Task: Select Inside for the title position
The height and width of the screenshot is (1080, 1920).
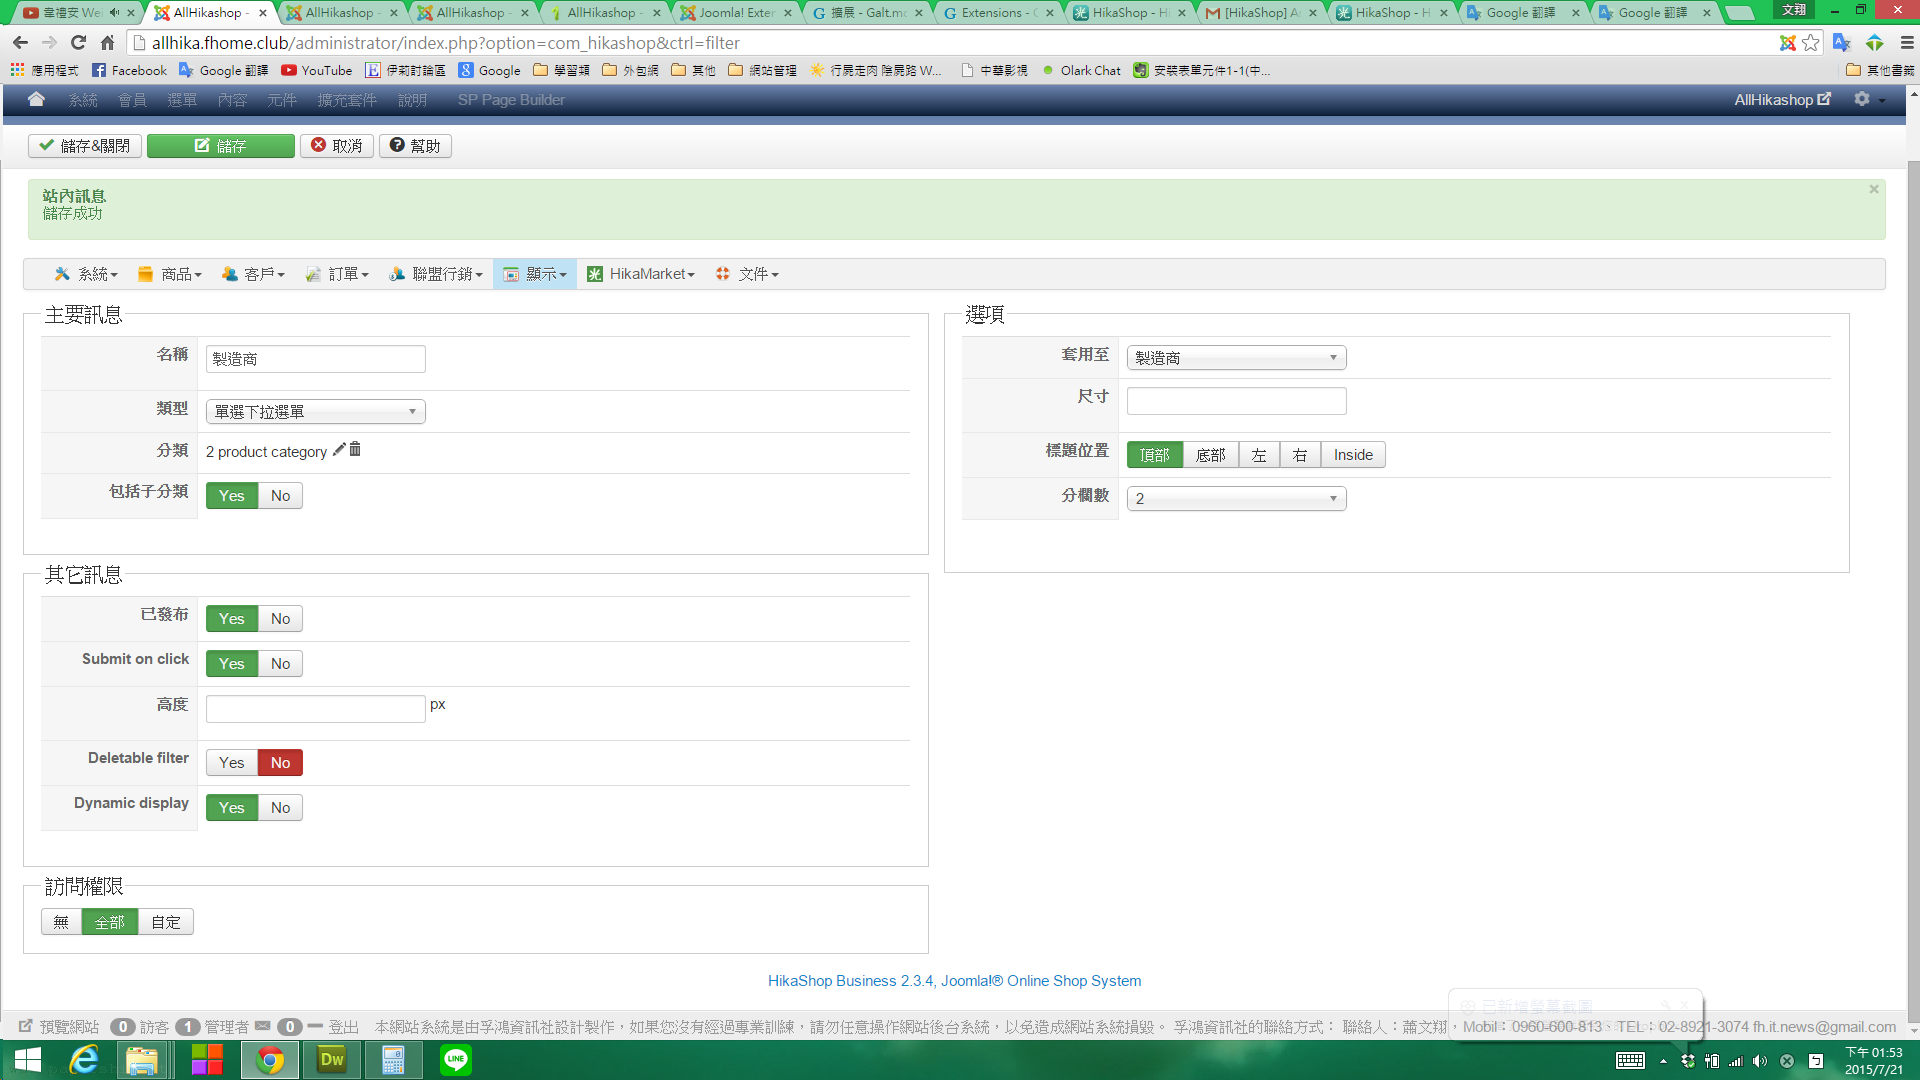Action: pyautogui.click(x=1353, y=455)
